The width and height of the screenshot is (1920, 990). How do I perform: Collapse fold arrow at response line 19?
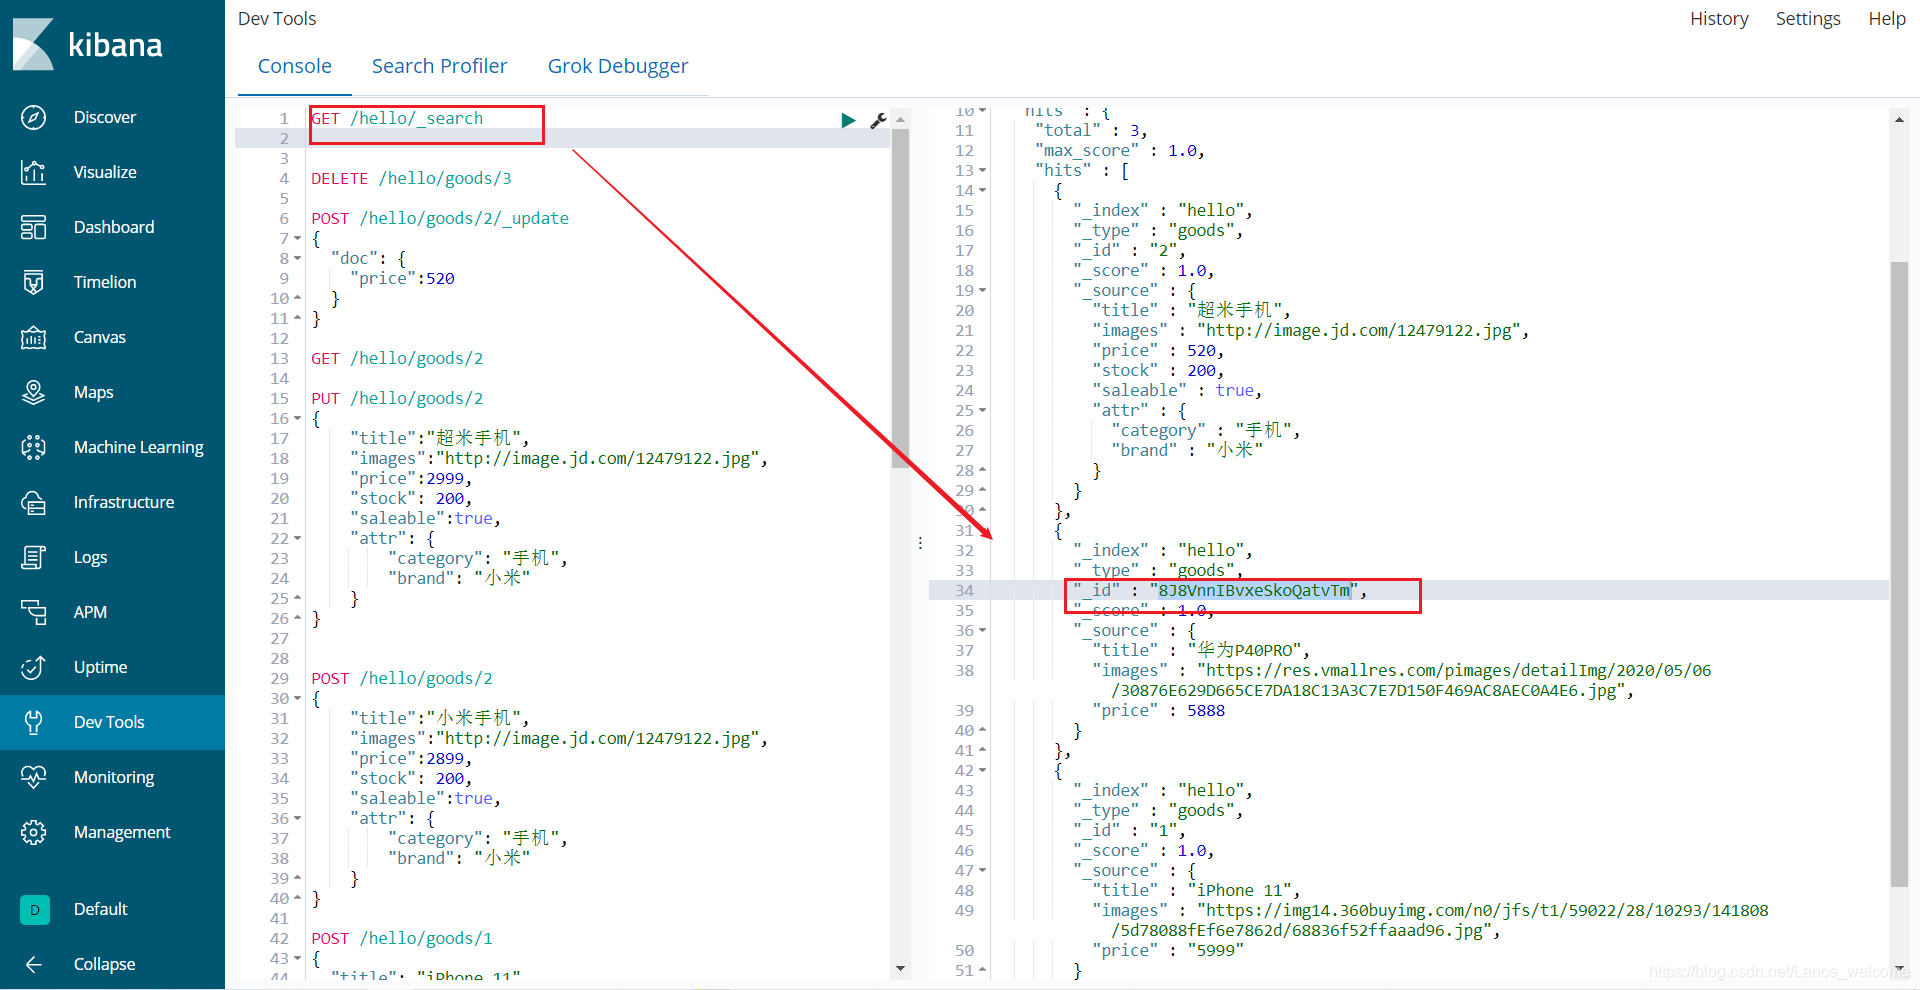[982, 291]
